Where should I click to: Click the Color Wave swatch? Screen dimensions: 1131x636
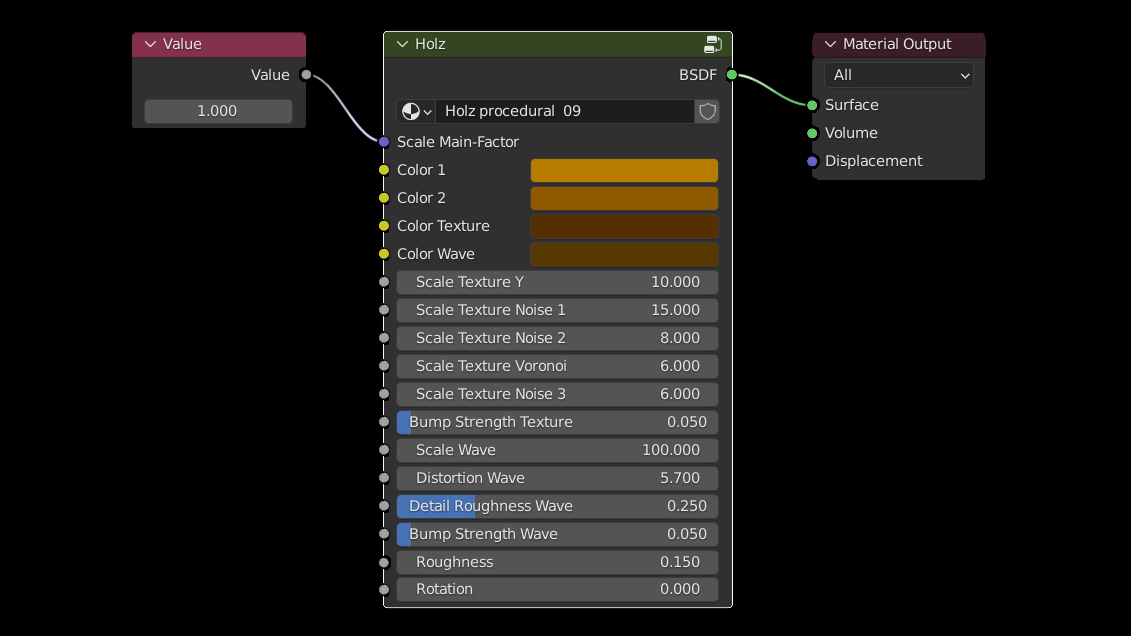click(x=624, y=254)
